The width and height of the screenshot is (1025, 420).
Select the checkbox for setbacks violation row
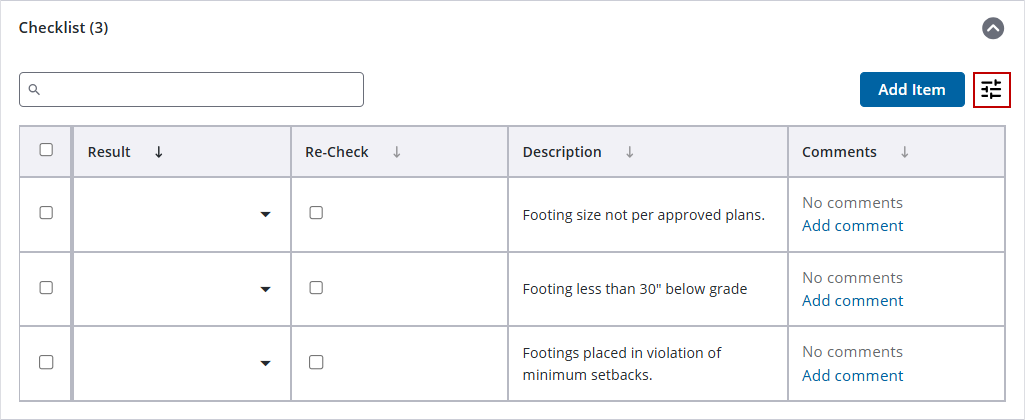point(46,362)
